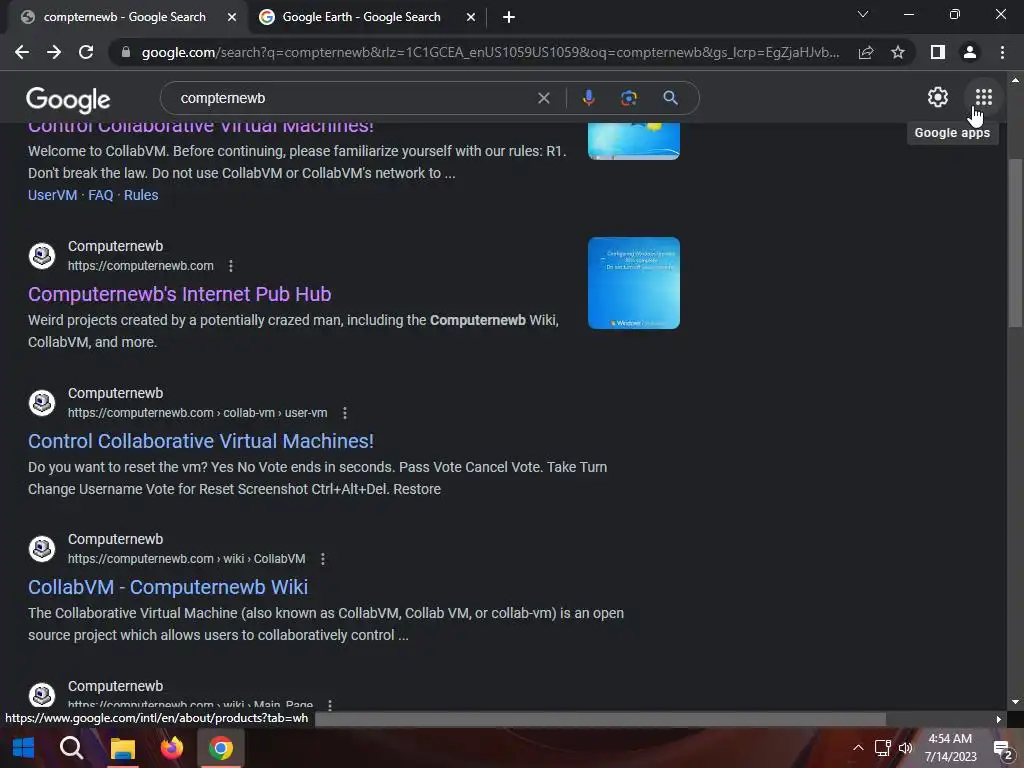Click the vertical scrollbar thumb

(1015, 243)
